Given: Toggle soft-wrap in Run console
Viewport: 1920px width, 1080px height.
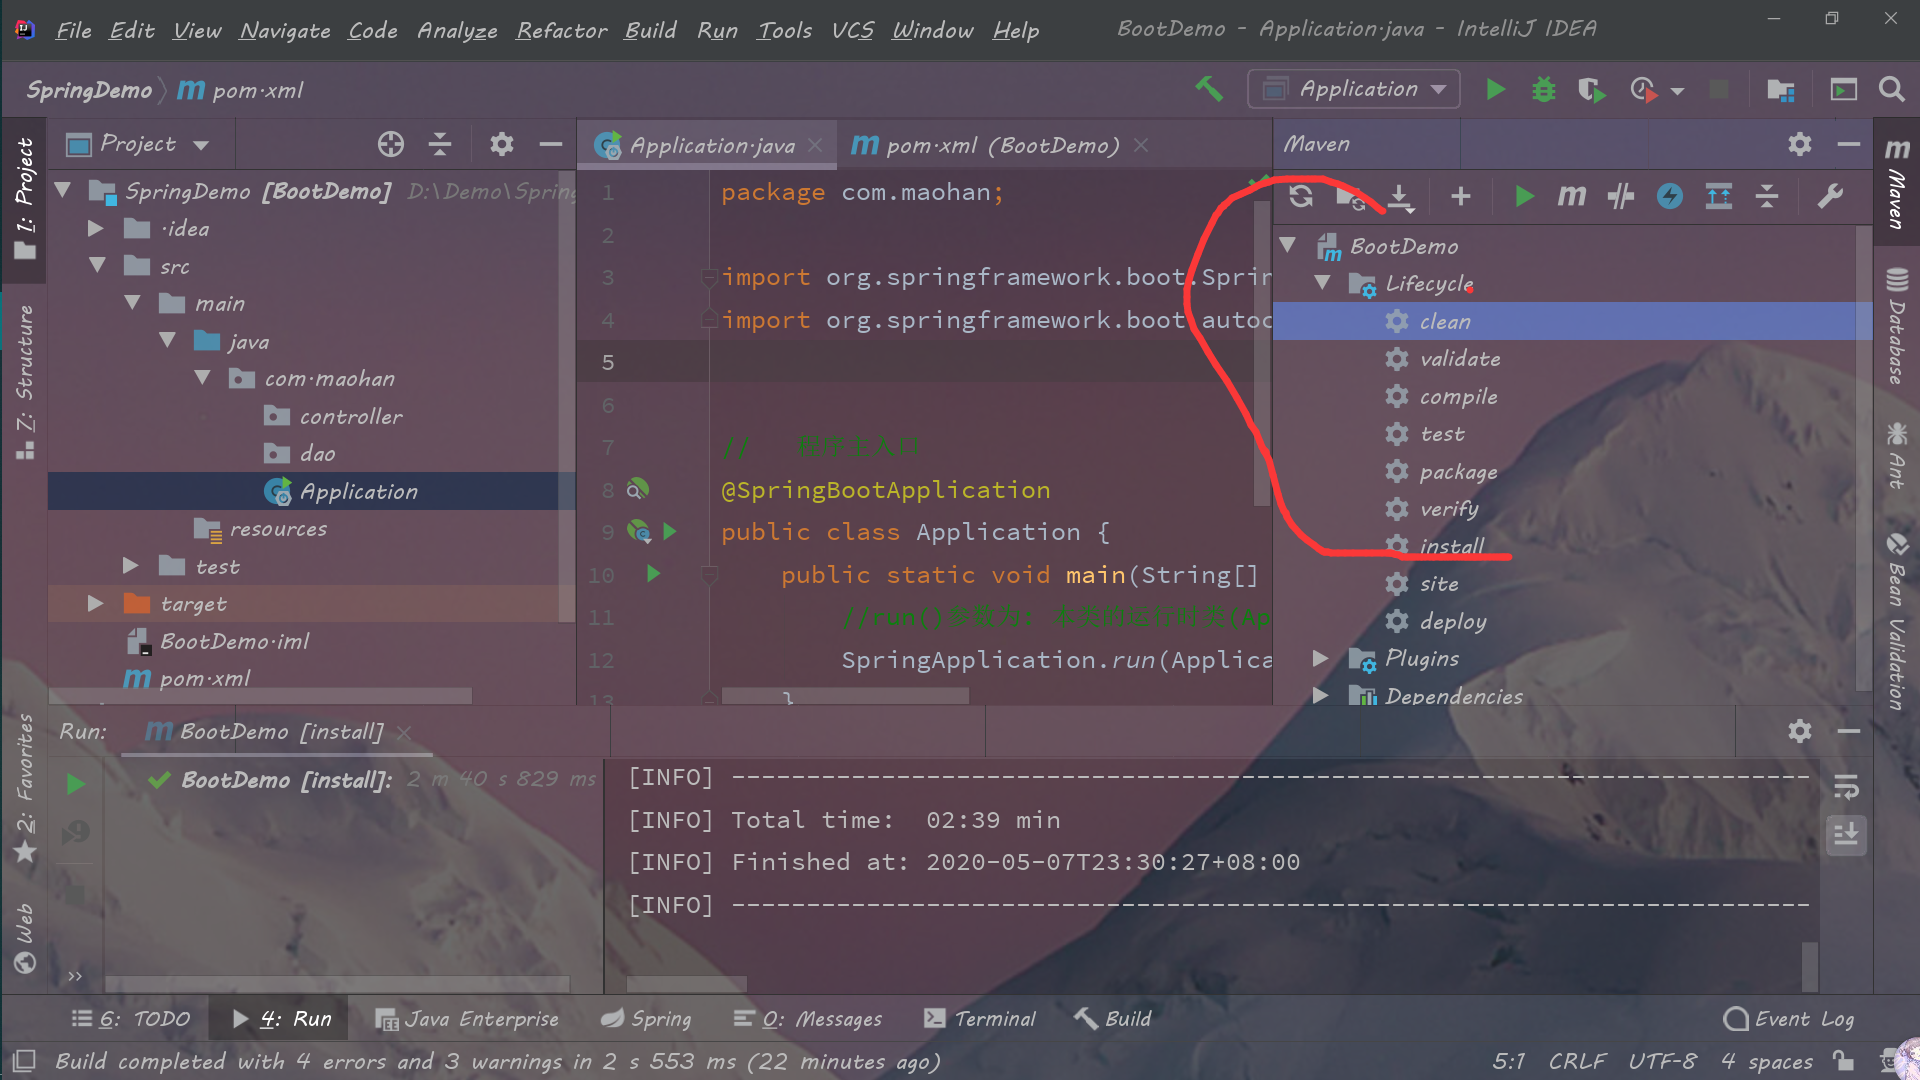Looking at the screenshot, I should (1846, 787).
